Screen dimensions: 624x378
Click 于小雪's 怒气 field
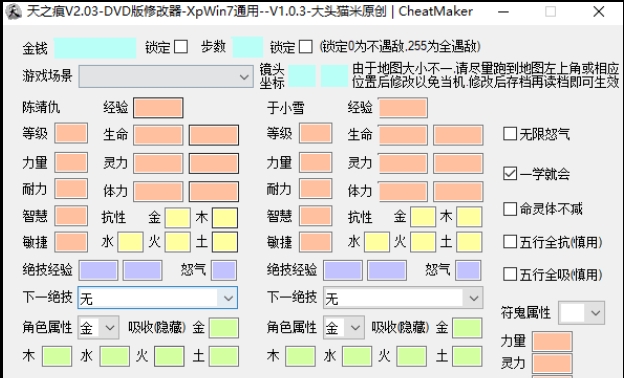tap(468, 271)
